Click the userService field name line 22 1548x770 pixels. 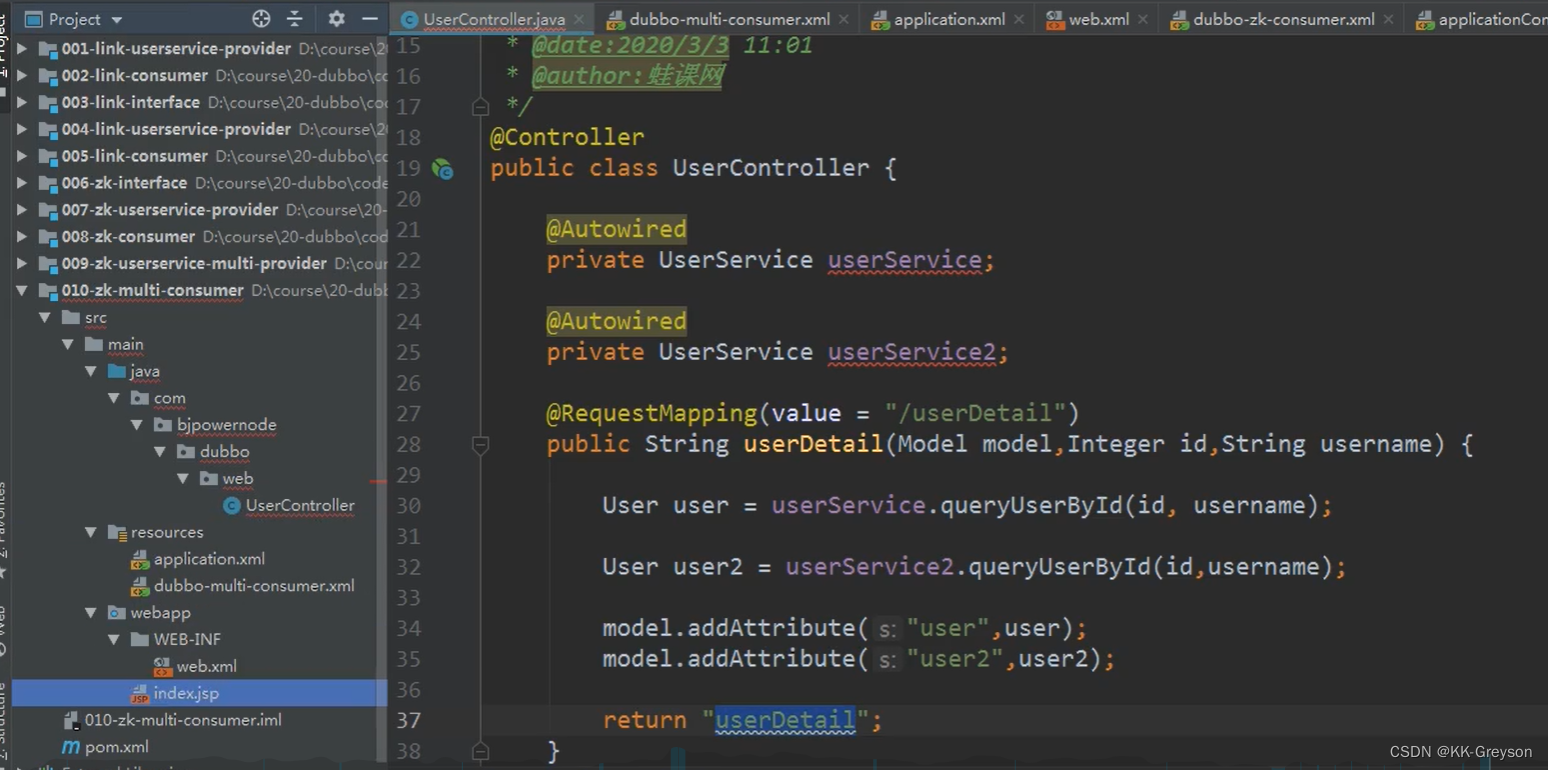[904, 260]
